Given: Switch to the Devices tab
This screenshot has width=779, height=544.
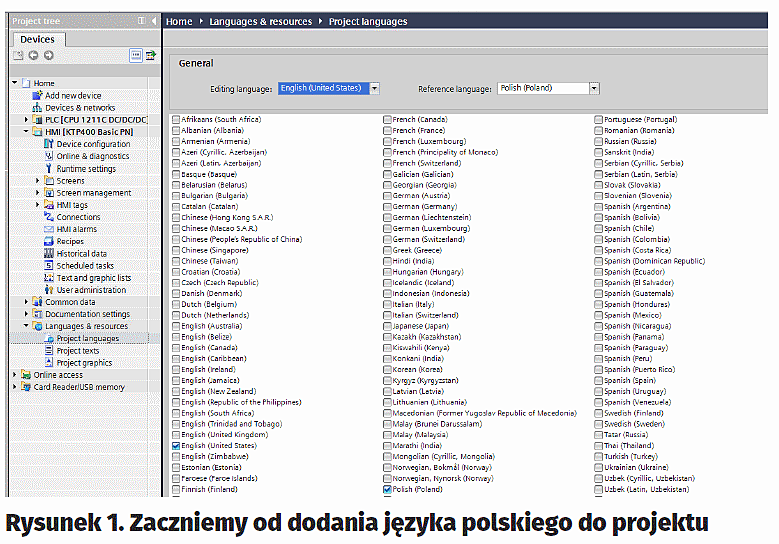Looking at the screenshot, I should click(x=37, y=39).
